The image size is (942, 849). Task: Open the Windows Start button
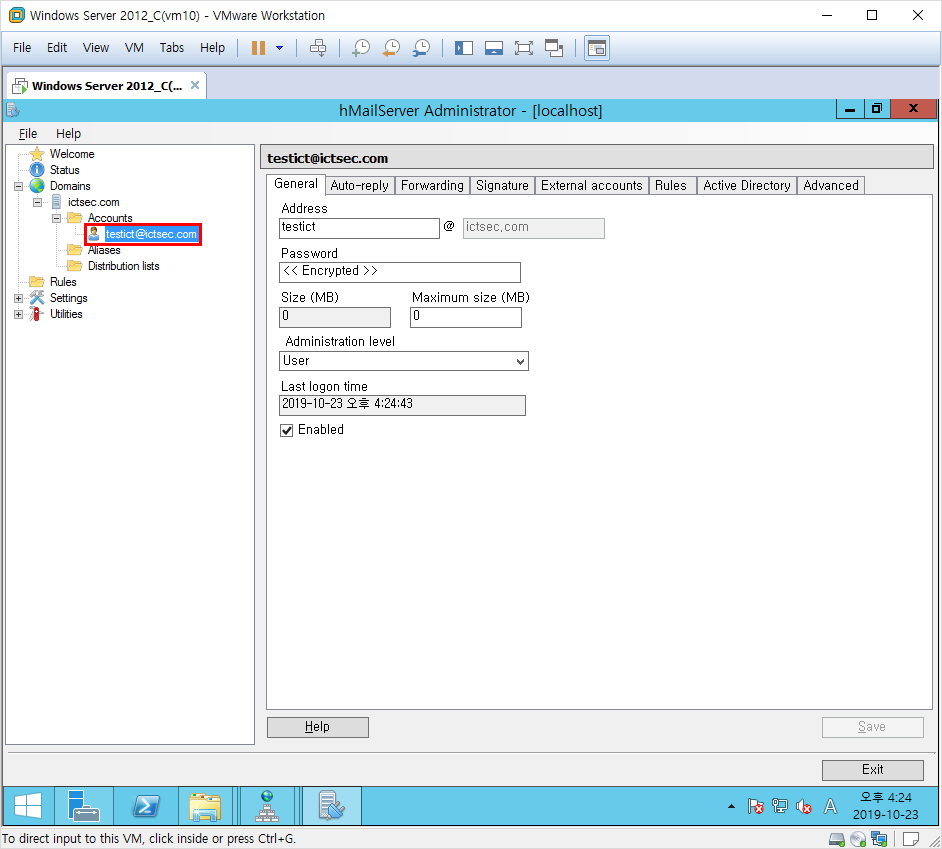point(28,806)
